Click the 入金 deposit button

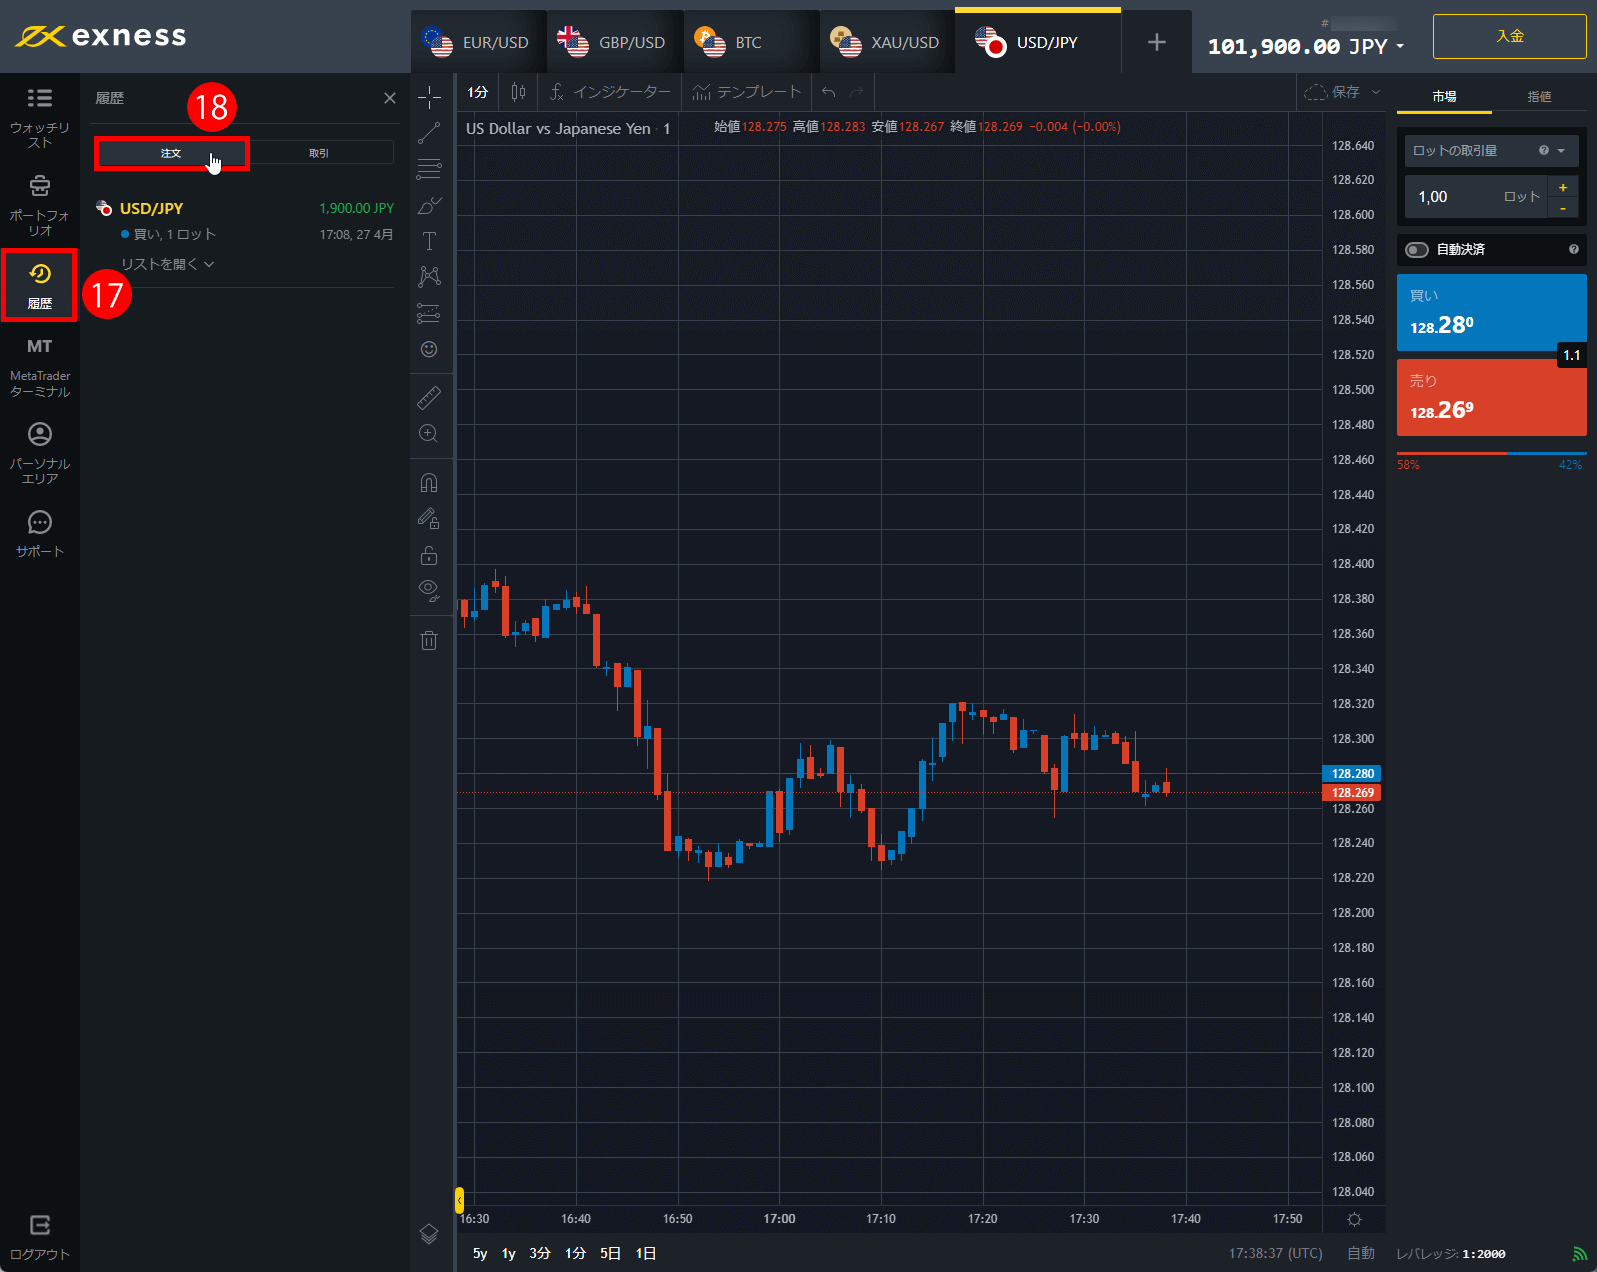tap(1508, 37)
